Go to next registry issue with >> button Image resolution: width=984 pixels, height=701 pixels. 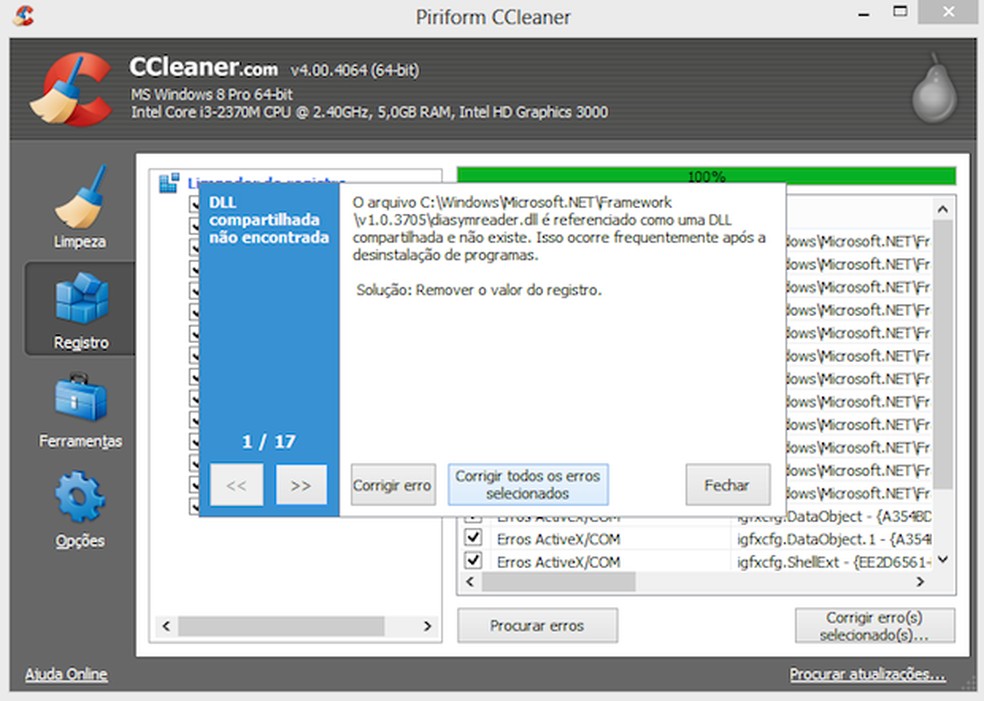(x=301, y=486)
